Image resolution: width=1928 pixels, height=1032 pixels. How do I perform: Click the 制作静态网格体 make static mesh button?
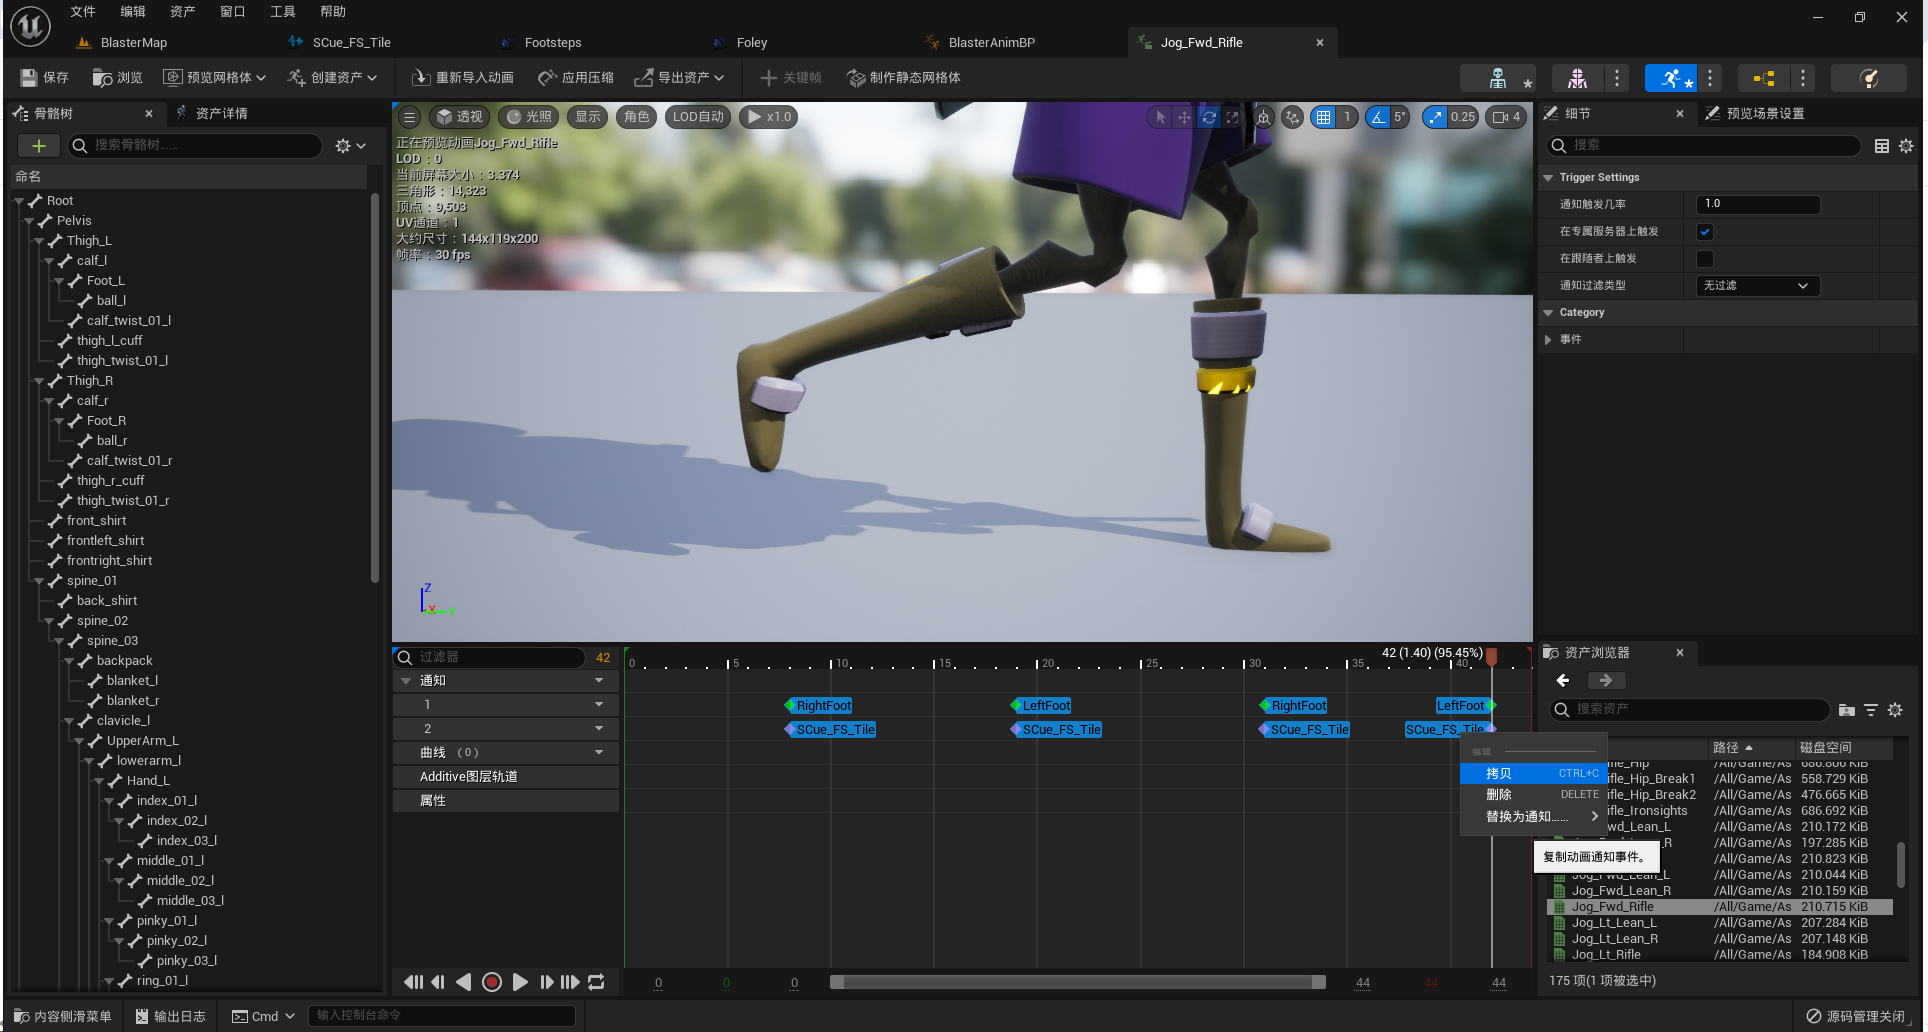[x=904, y=78]
